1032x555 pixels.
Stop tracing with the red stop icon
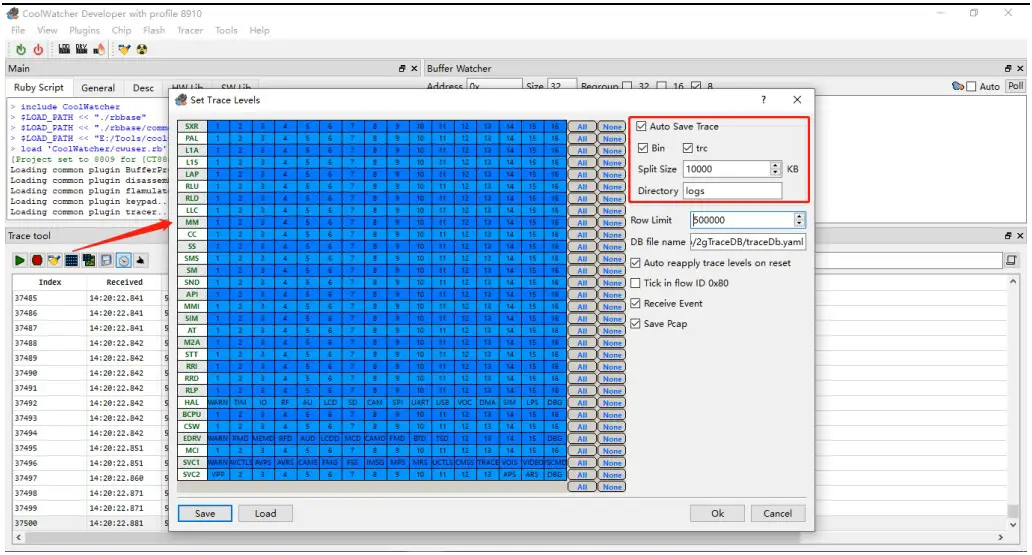point(37,261)
